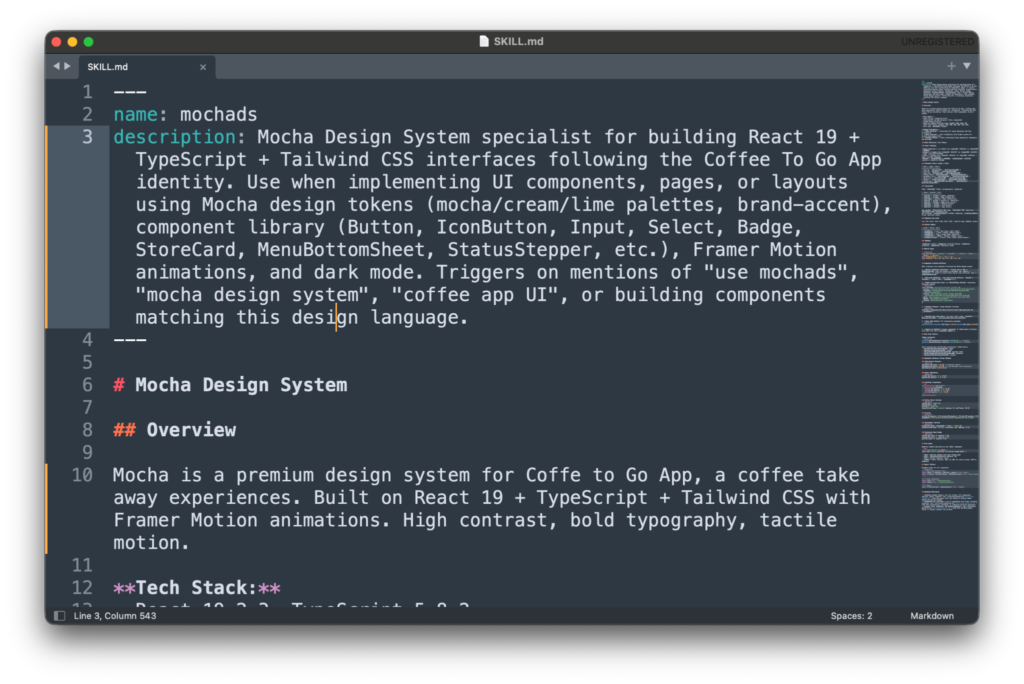
Task: Open the Markdown syntax selector
Action: coord(931,616)
